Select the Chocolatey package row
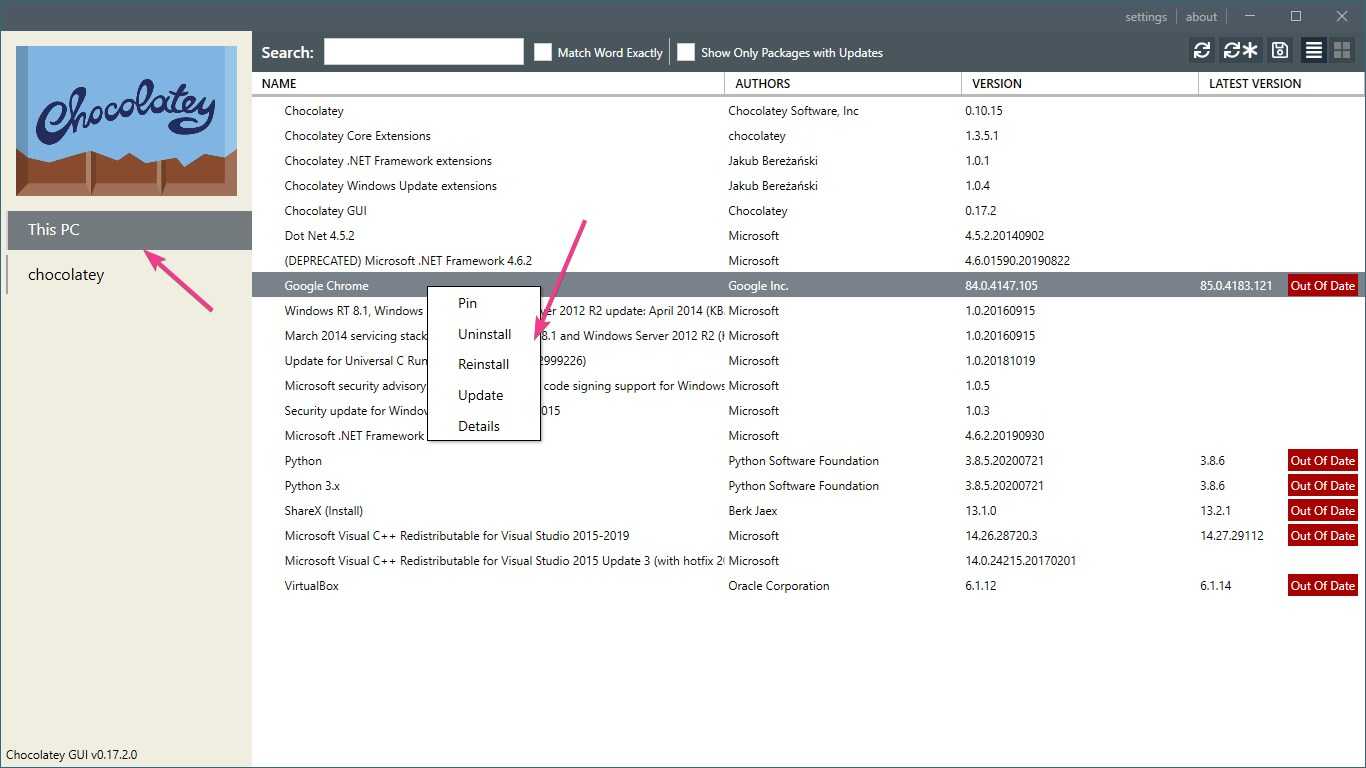Viewport: 1366px width, 768px height. 808,111
